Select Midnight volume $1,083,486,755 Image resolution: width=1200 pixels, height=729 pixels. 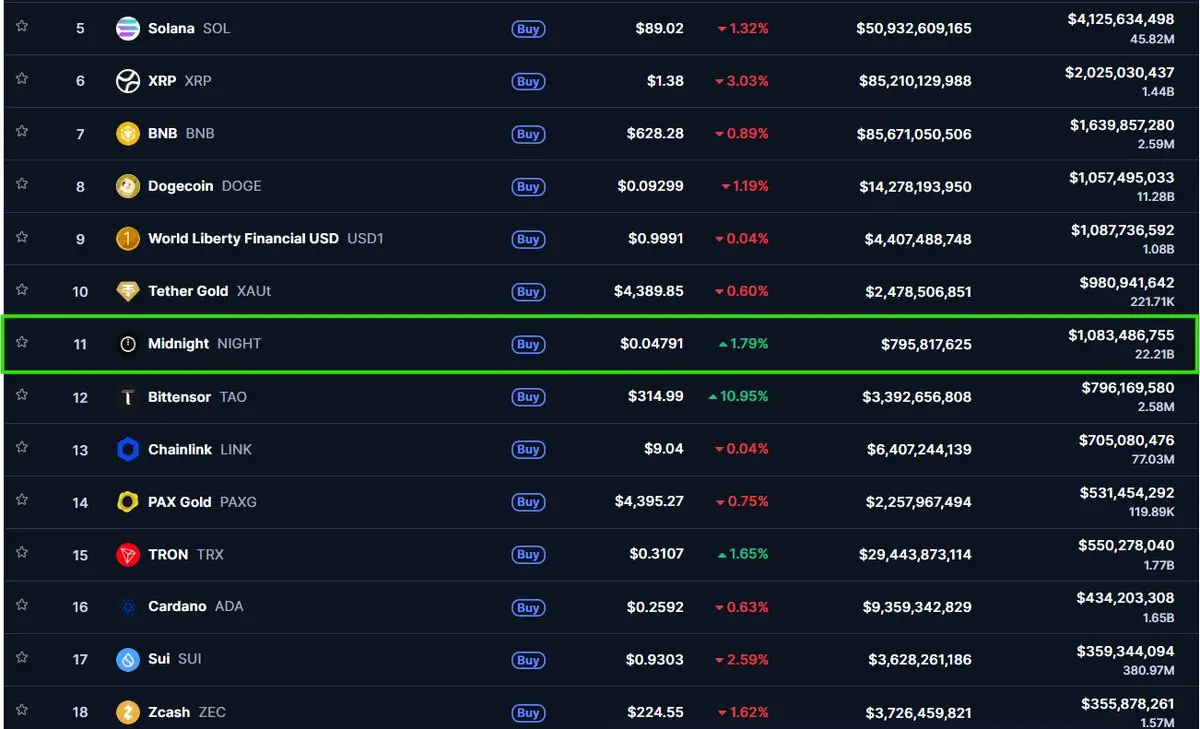pos(1121,335)
